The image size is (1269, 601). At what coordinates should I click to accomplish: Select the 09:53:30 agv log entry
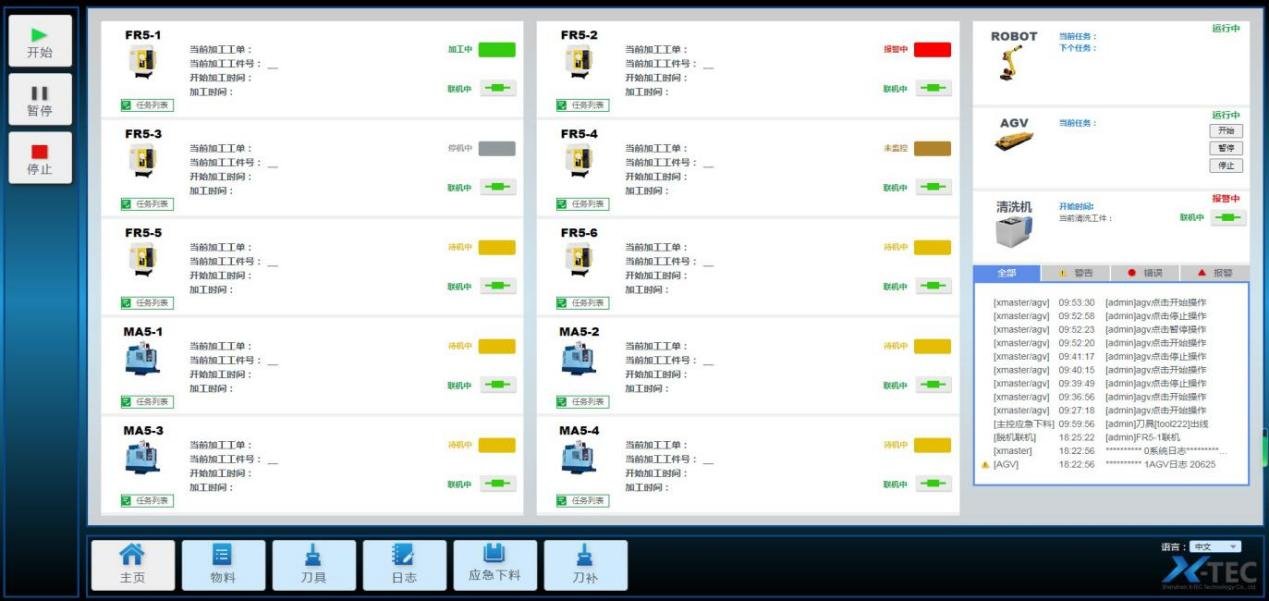(x=1100, y=302)
